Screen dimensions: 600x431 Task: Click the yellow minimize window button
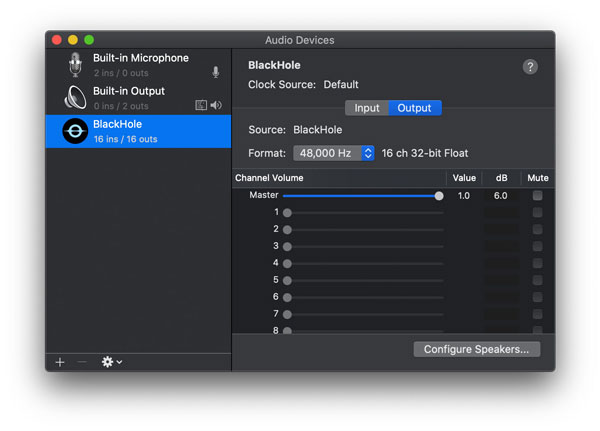(x=73, y=40)
